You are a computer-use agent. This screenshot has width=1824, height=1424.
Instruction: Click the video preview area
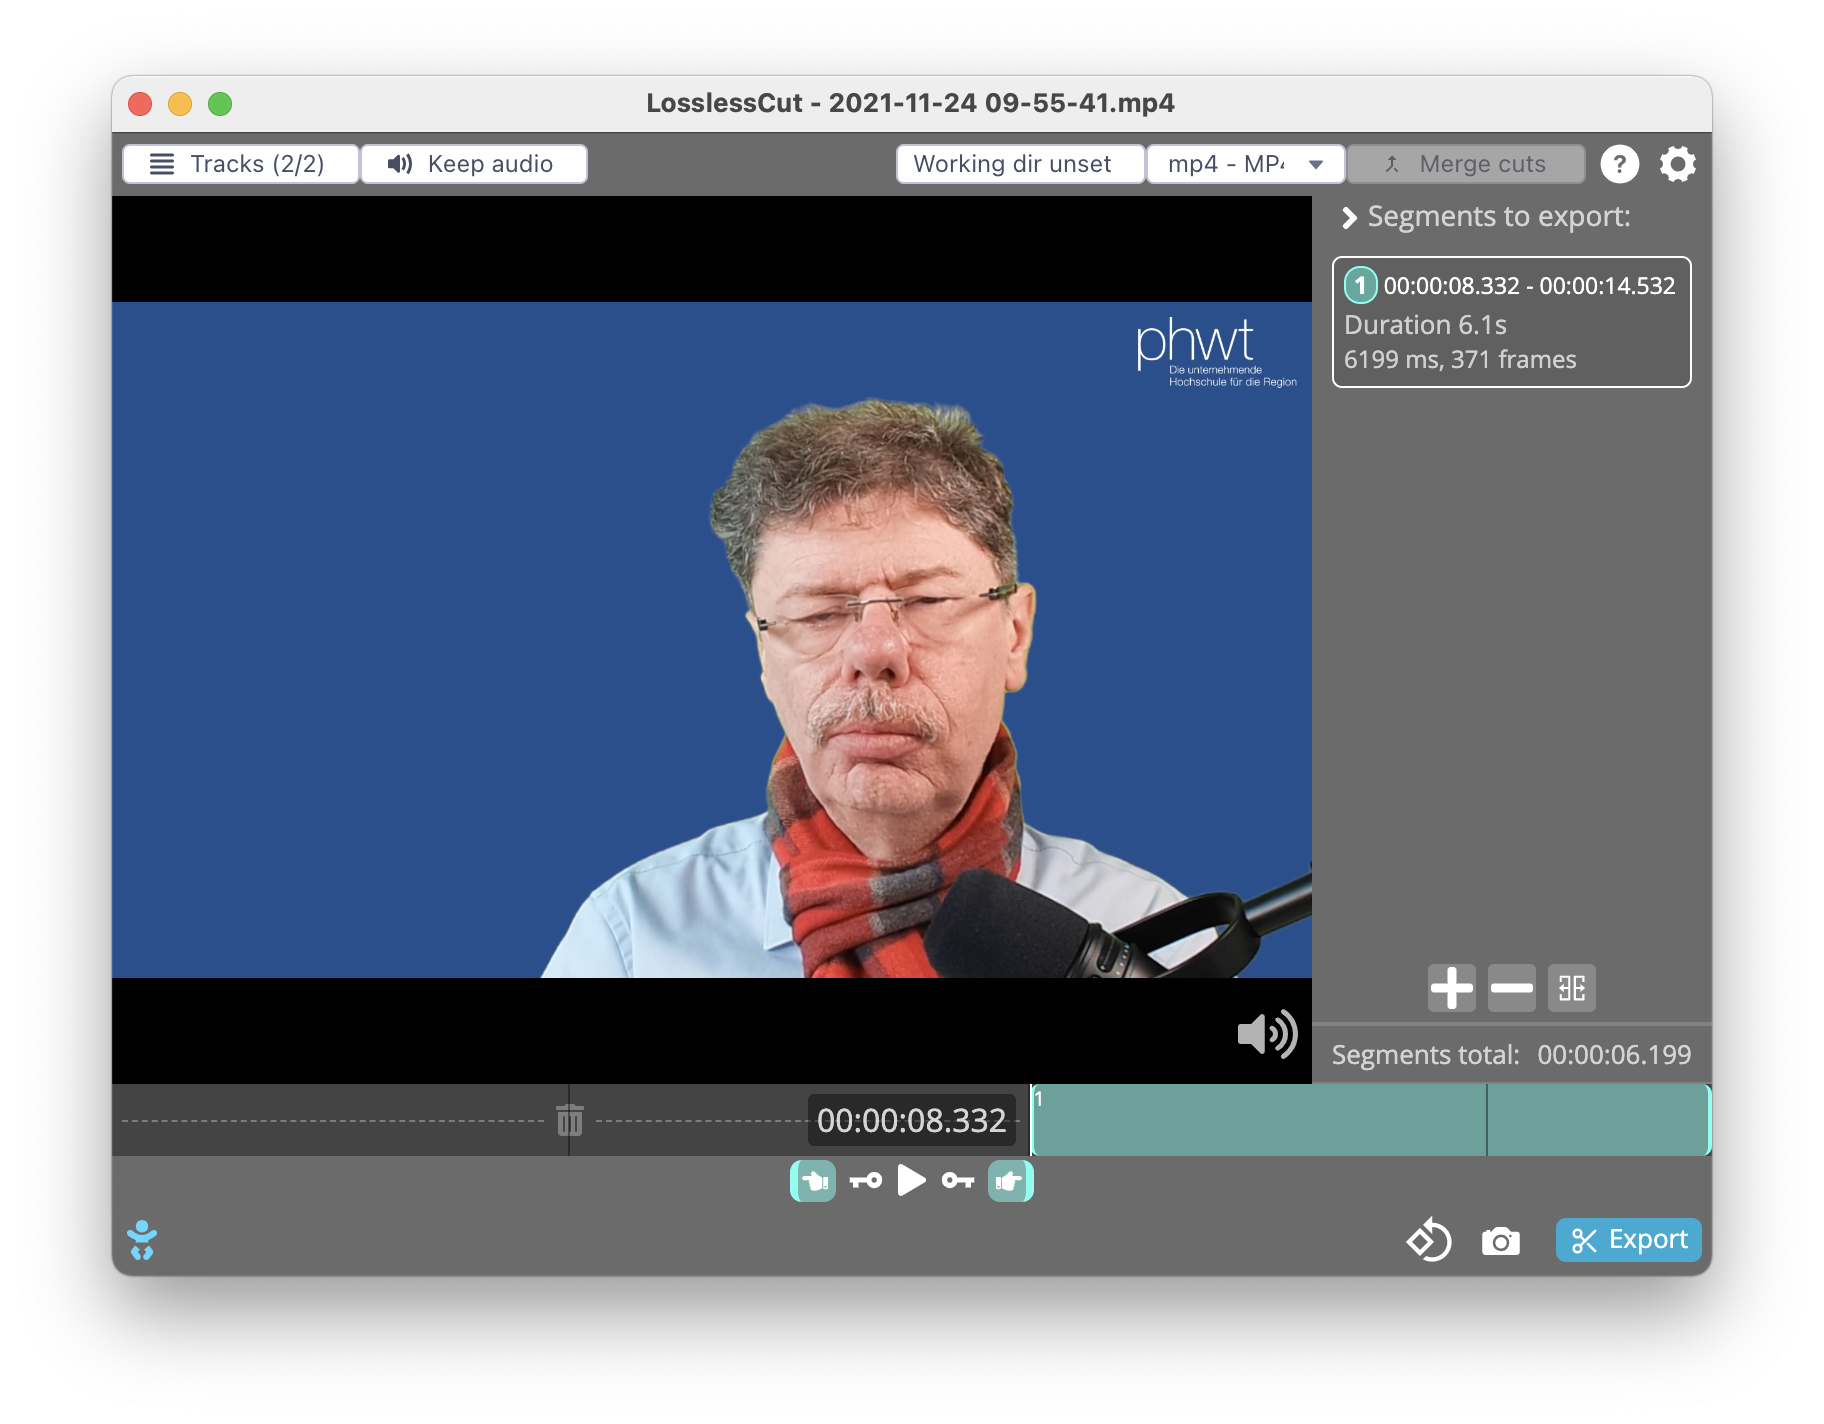tap(712, 640)
